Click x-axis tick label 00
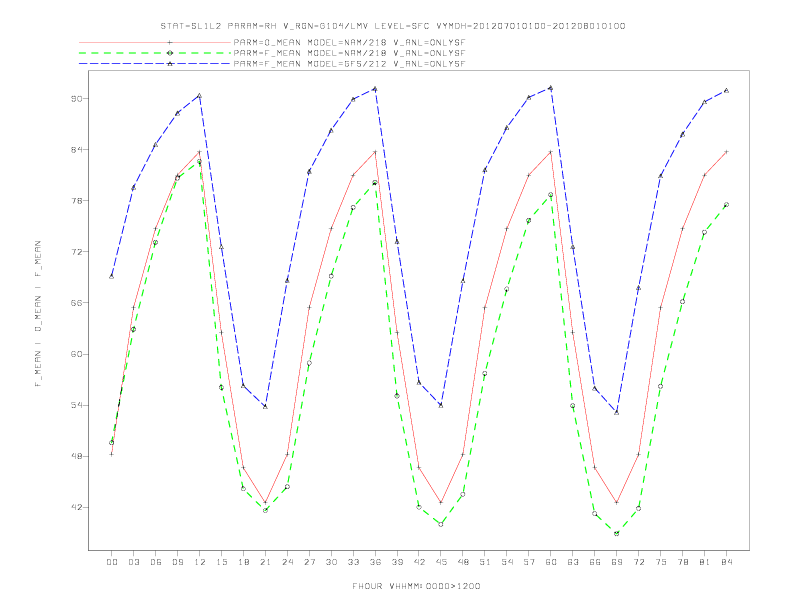 pyautogui.click(x=112, y=562)
